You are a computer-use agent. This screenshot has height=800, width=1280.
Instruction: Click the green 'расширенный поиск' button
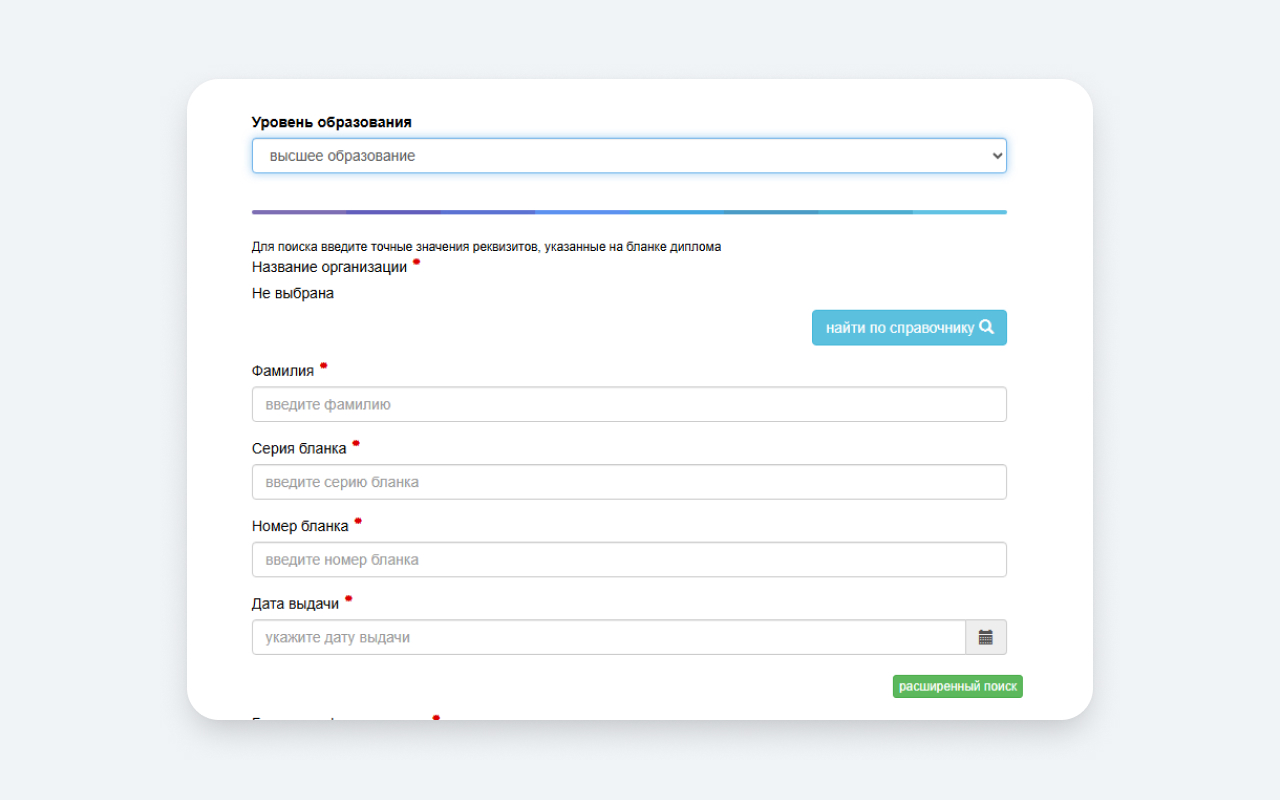pos(957,687)
